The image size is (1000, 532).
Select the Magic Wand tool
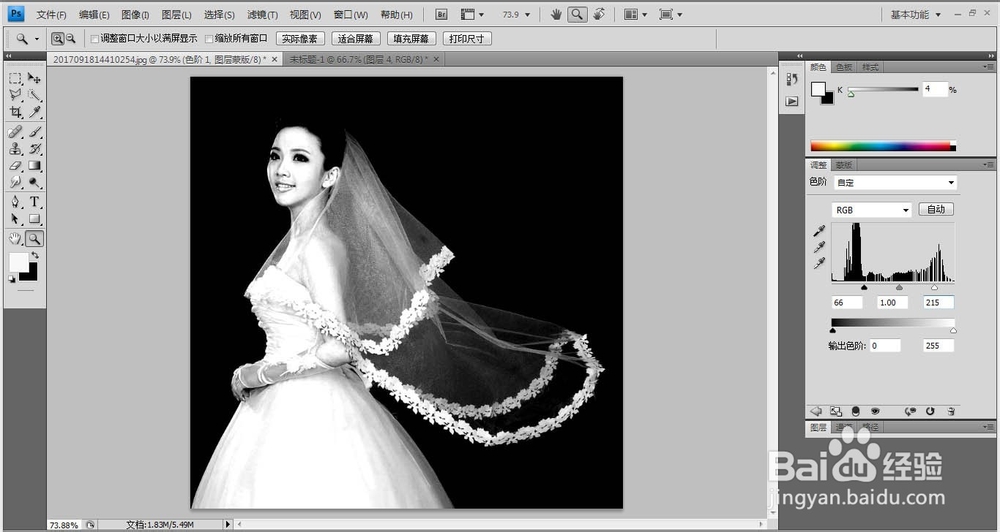click(x=34, y=95)
